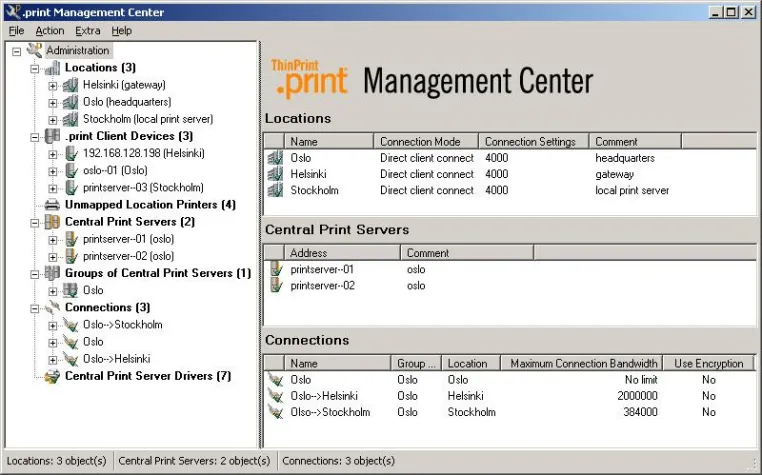Click the Oslo-->Helsinki connection icon in tree
Image resolution: width=762 pixels, height=475 pixels.
click(x=70, y=359)
